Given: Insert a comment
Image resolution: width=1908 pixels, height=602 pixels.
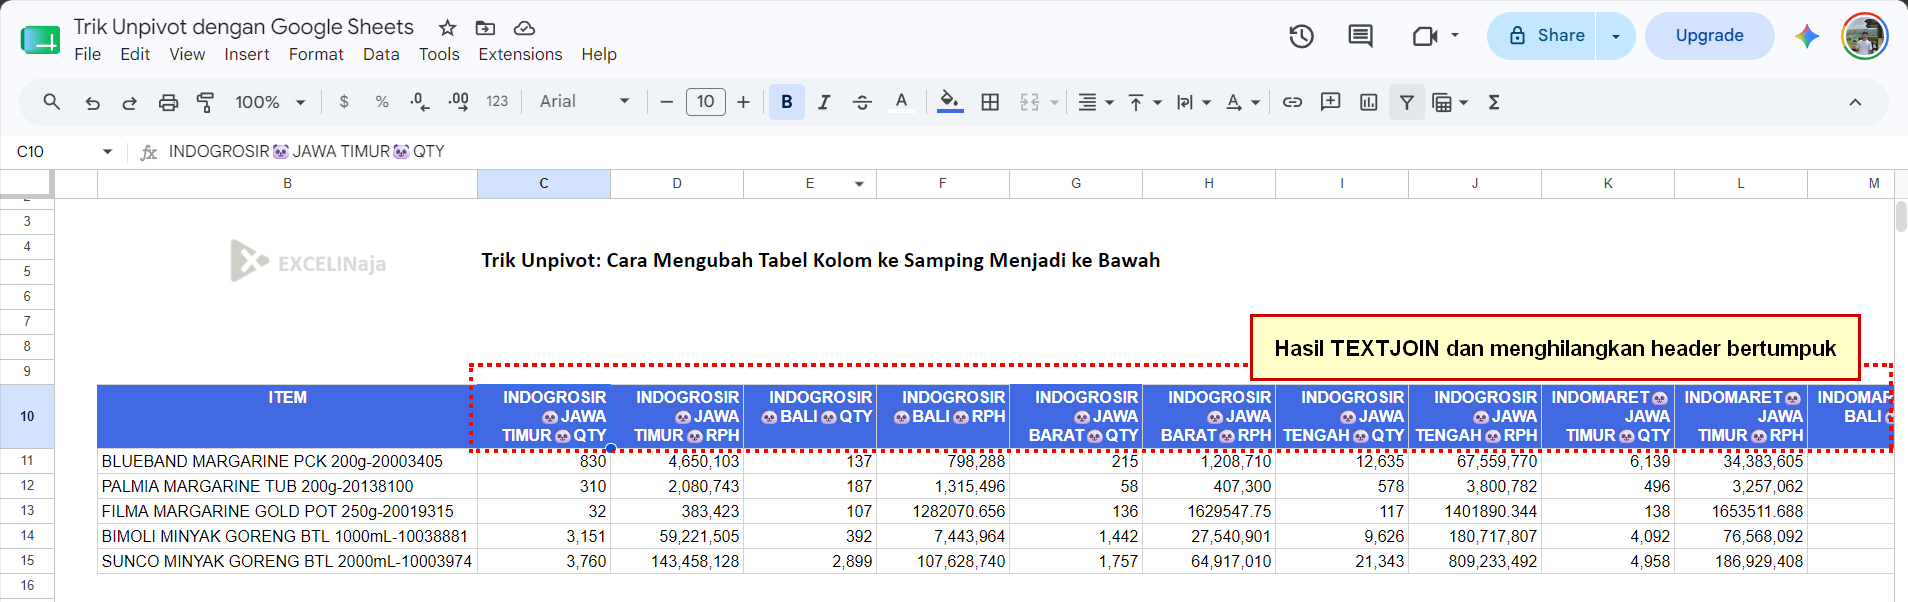Looking at the screenshot, I should click(x=1330, y=102).
